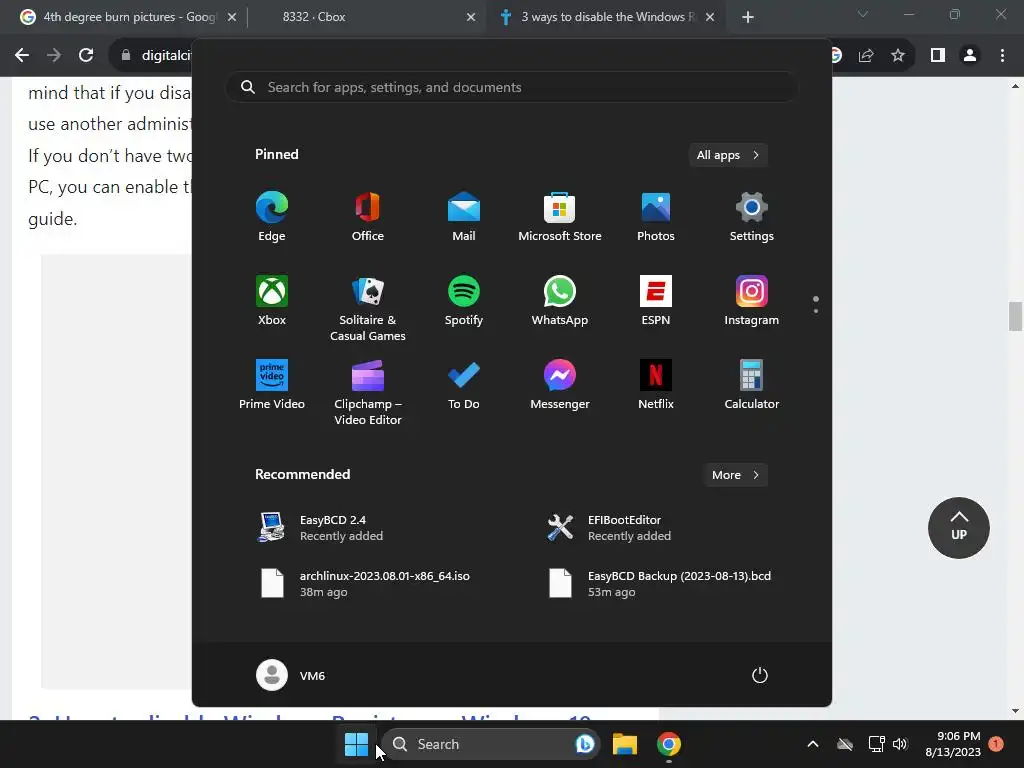Open File Explorer from the taskbar
This screenshot has height=768, width=1024.
[625, 744]
